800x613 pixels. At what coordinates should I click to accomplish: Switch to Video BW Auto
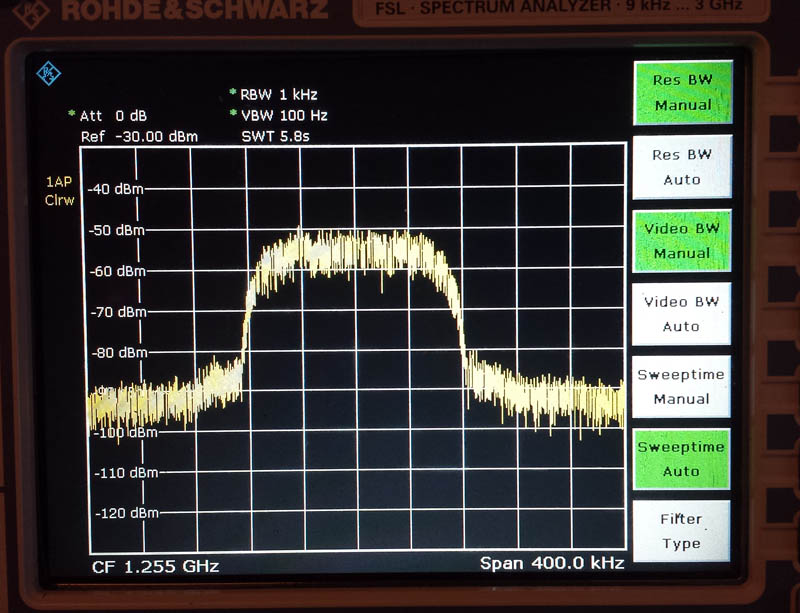coord(682,314)
